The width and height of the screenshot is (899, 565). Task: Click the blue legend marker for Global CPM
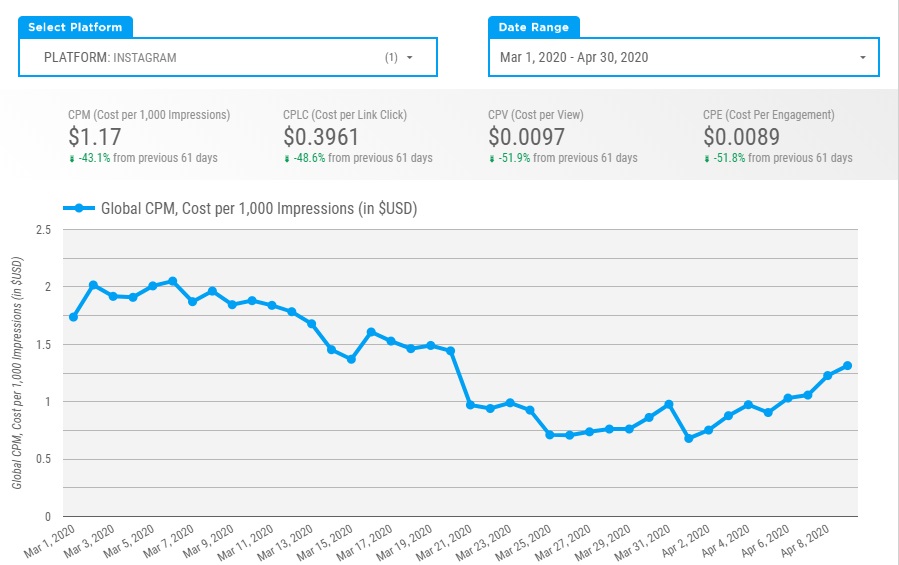(x=78, y=208)
